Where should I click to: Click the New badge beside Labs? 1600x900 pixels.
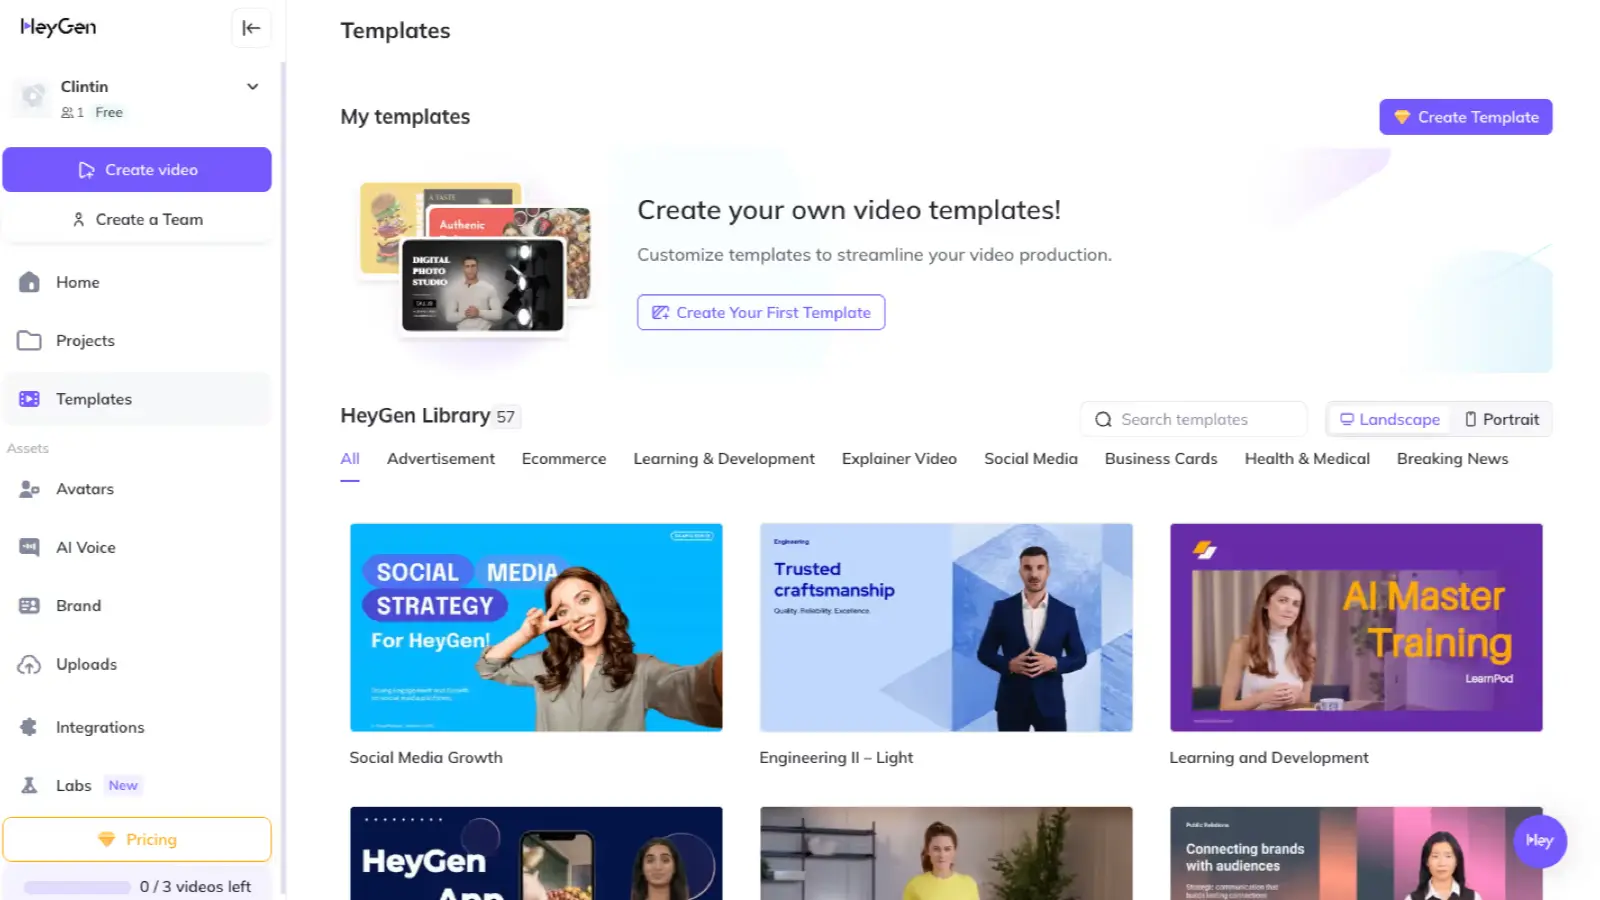pyautogui.click(x=123, y=786)
